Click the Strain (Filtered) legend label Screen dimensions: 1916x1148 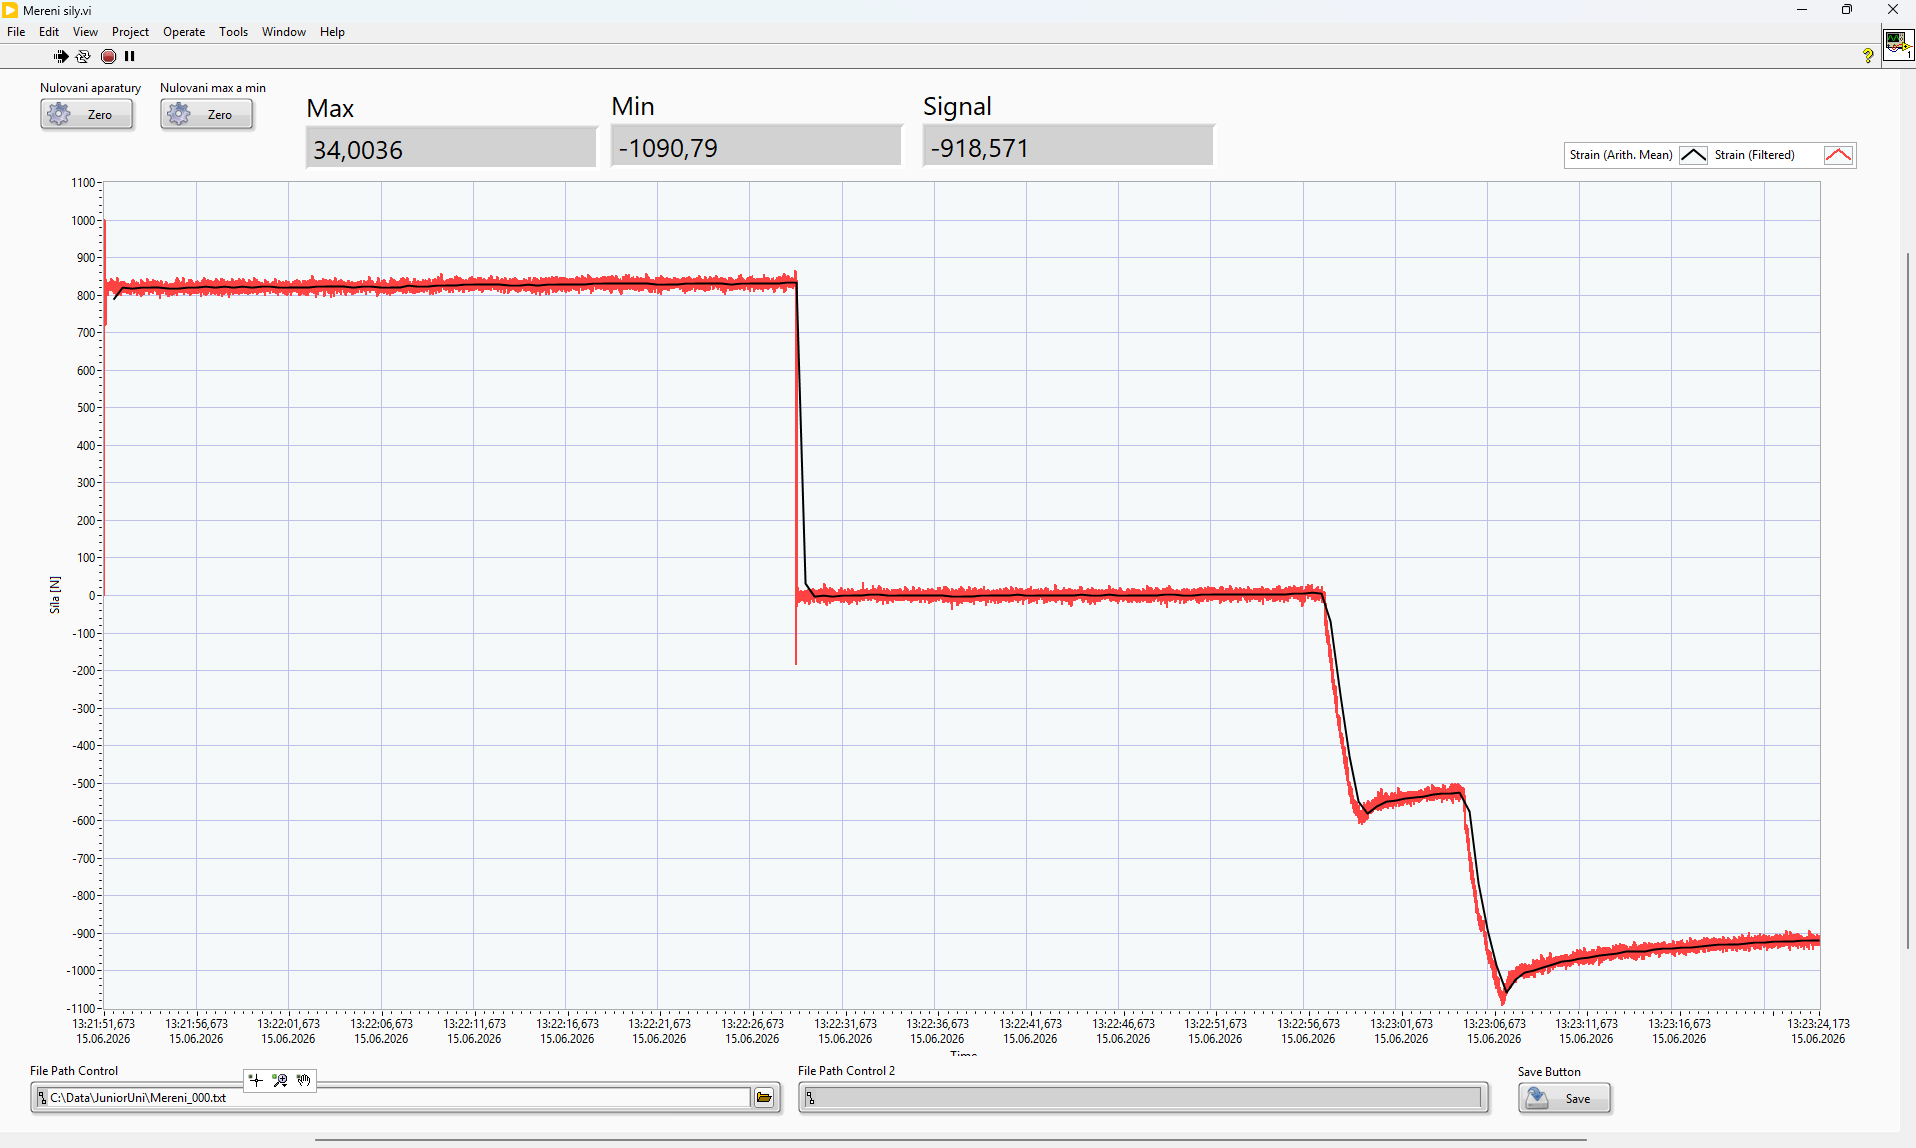[1754, 155]
